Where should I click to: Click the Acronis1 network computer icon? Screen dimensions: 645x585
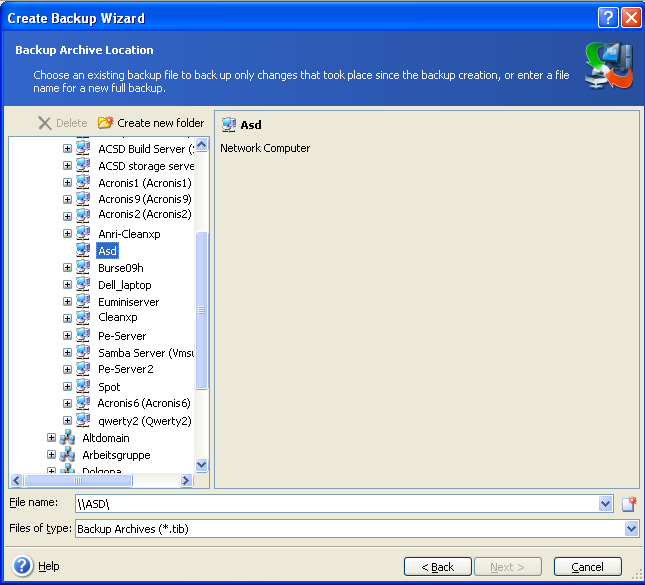(83, 182)
